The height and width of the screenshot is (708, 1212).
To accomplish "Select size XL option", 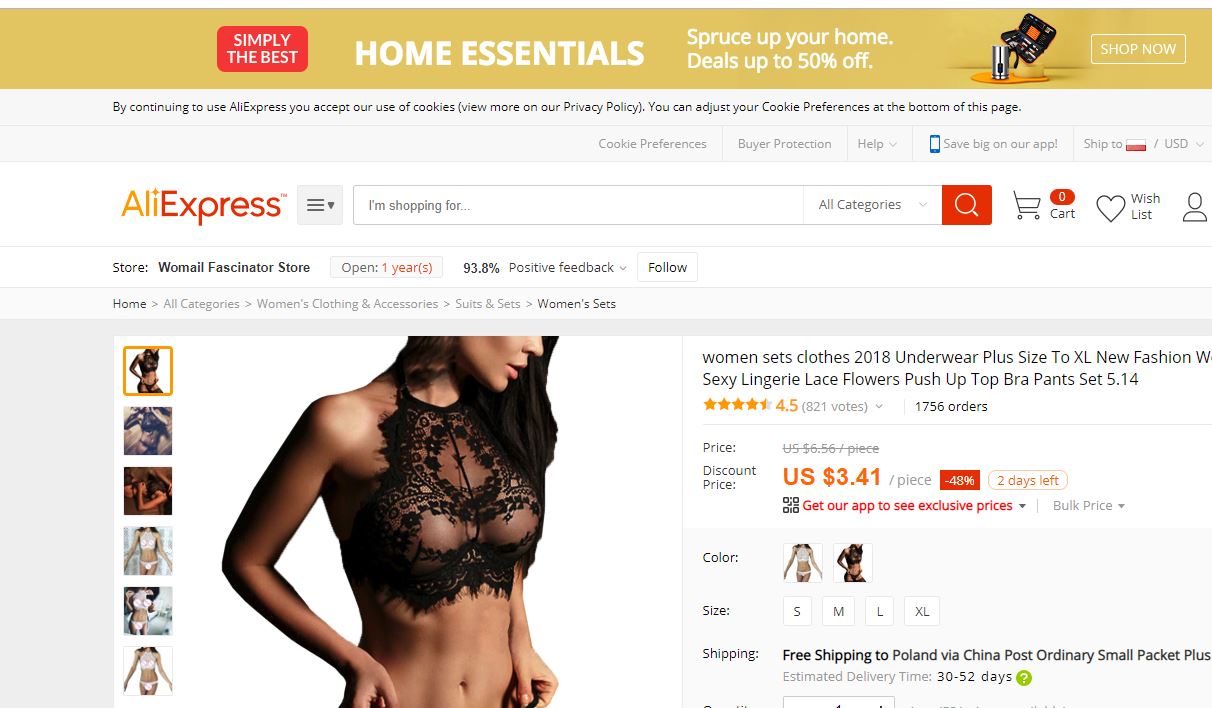I will coord(921,611).
